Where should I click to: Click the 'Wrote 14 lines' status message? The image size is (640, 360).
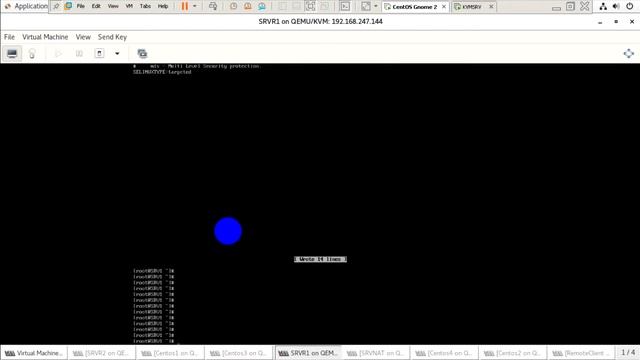point(320,259)
